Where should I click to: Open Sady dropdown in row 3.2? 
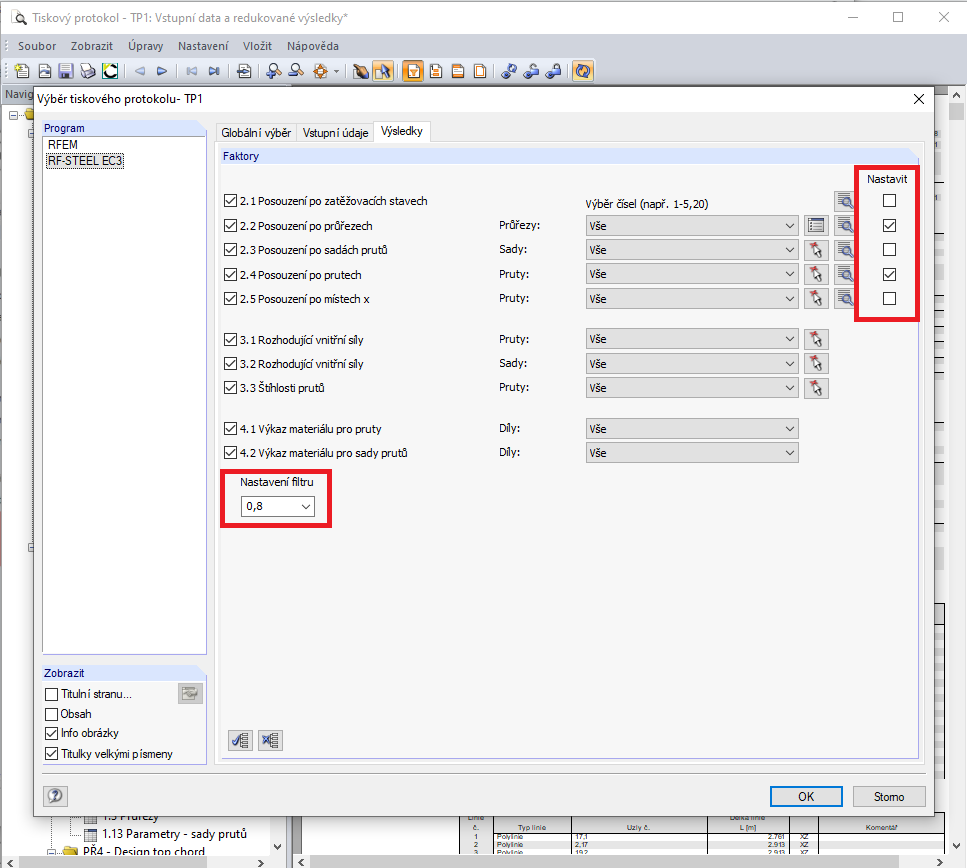pyautogui.click(x=692, y=363)
